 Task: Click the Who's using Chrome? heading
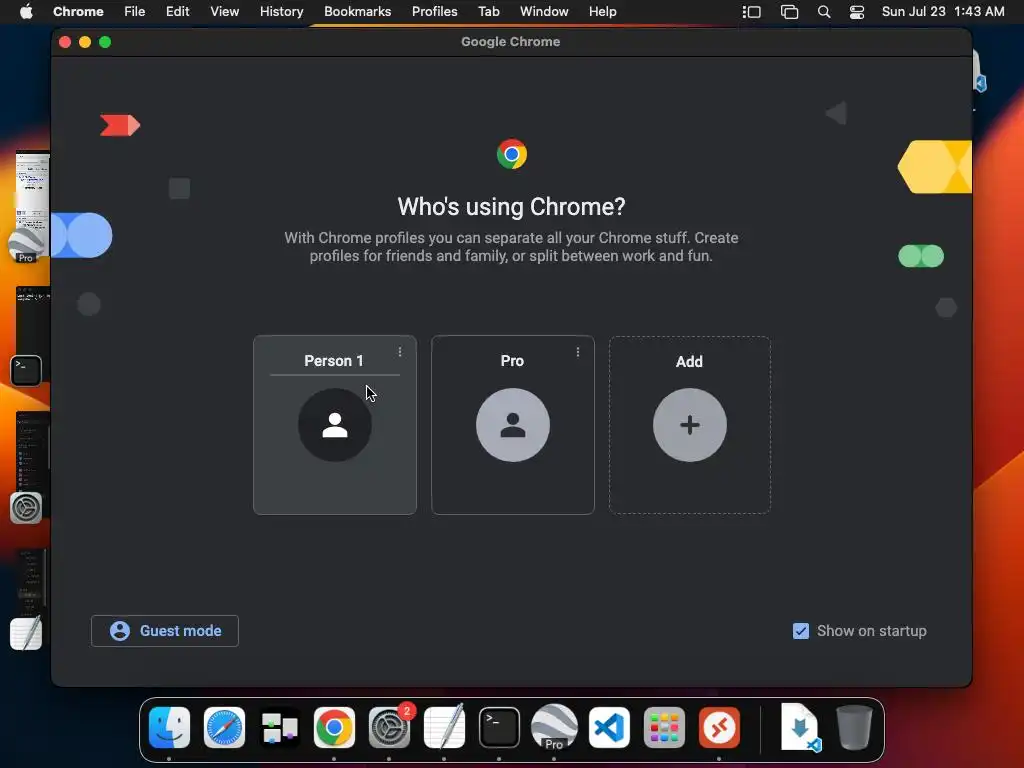tap(511, 207)
